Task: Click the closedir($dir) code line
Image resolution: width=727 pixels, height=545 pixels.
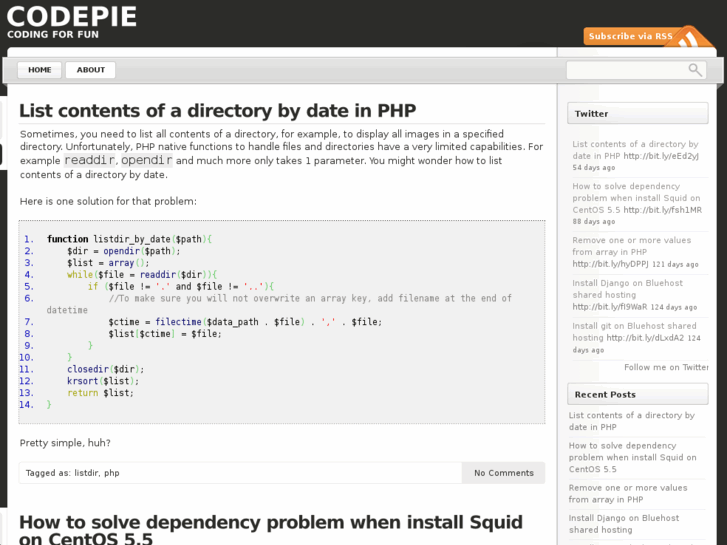Action: [106, 369]
